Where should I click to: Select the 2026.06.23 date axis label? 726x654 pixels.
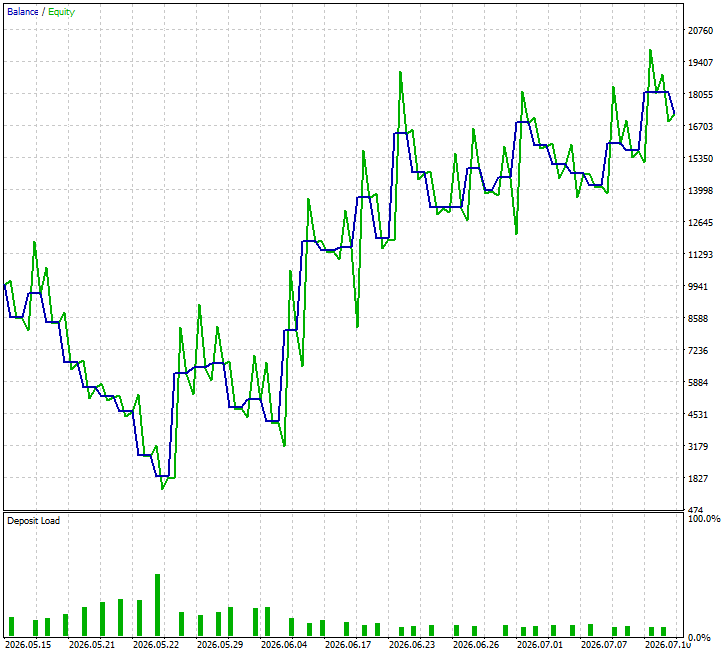coord(412,645)
